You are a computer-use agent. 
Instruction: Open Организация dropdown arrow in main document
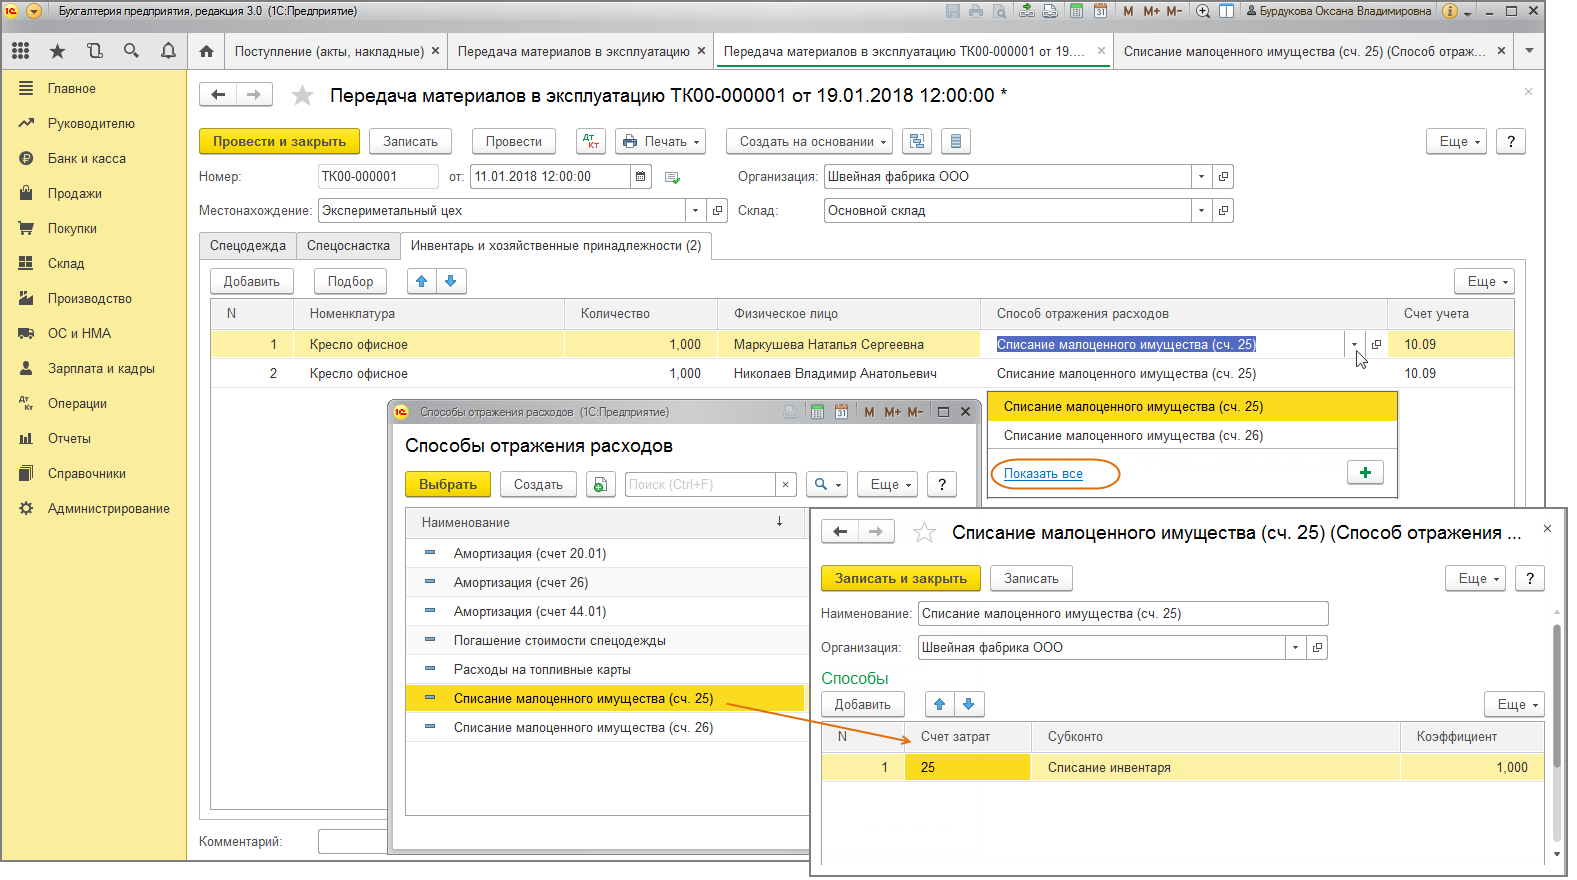[1201, 177]
